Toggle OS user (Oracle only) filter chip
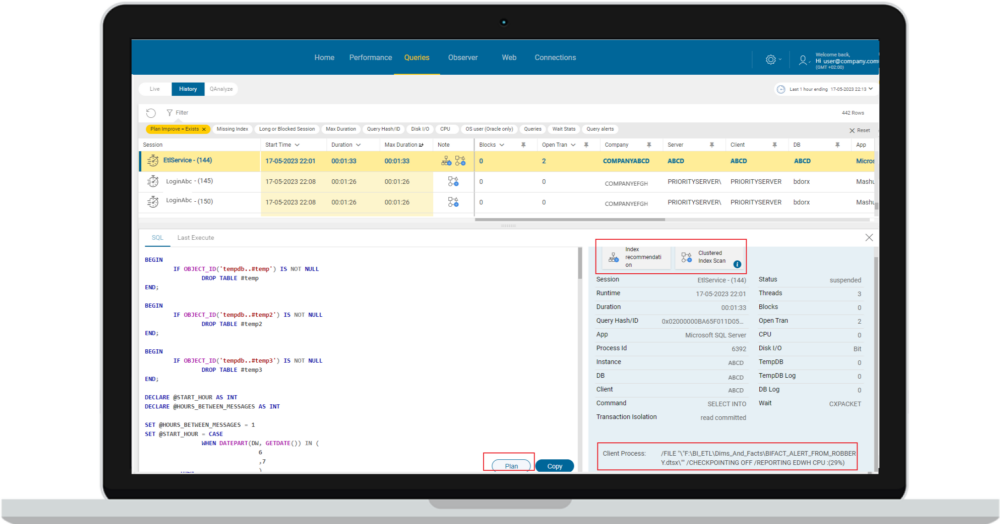1000x524 pixels. pos(489,129)
